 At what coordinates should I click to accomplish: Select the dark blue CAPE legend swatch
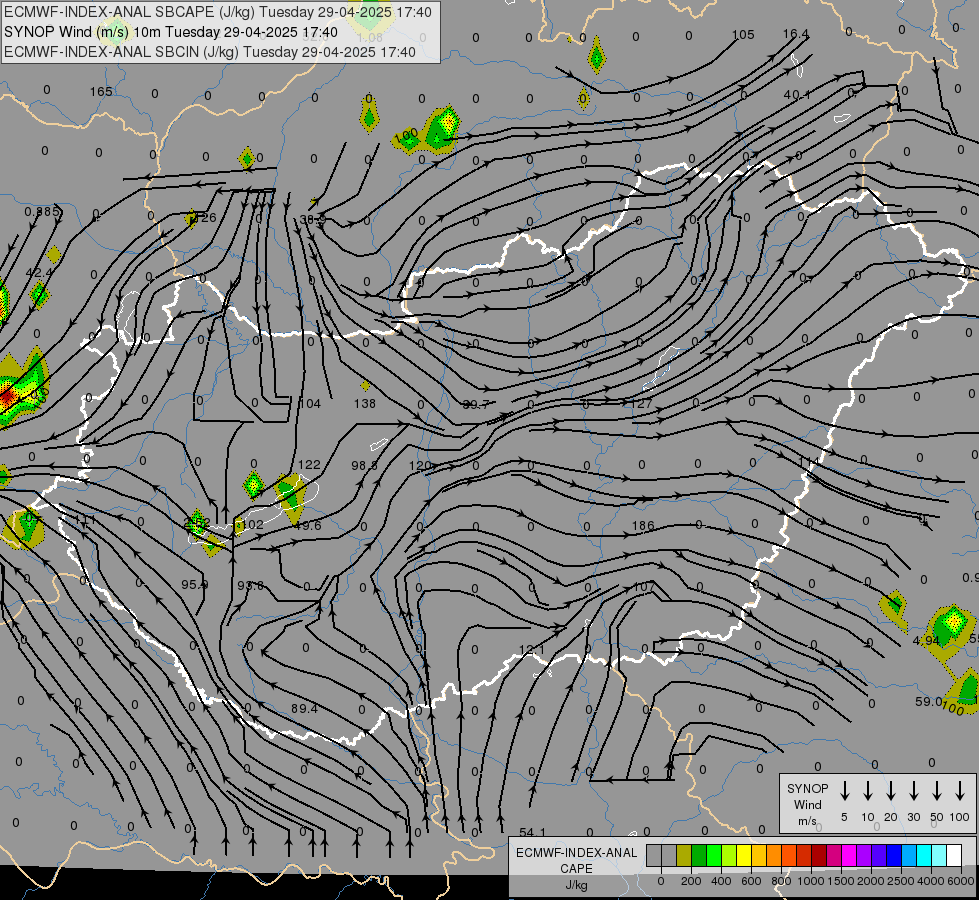[x=894, y=855]
